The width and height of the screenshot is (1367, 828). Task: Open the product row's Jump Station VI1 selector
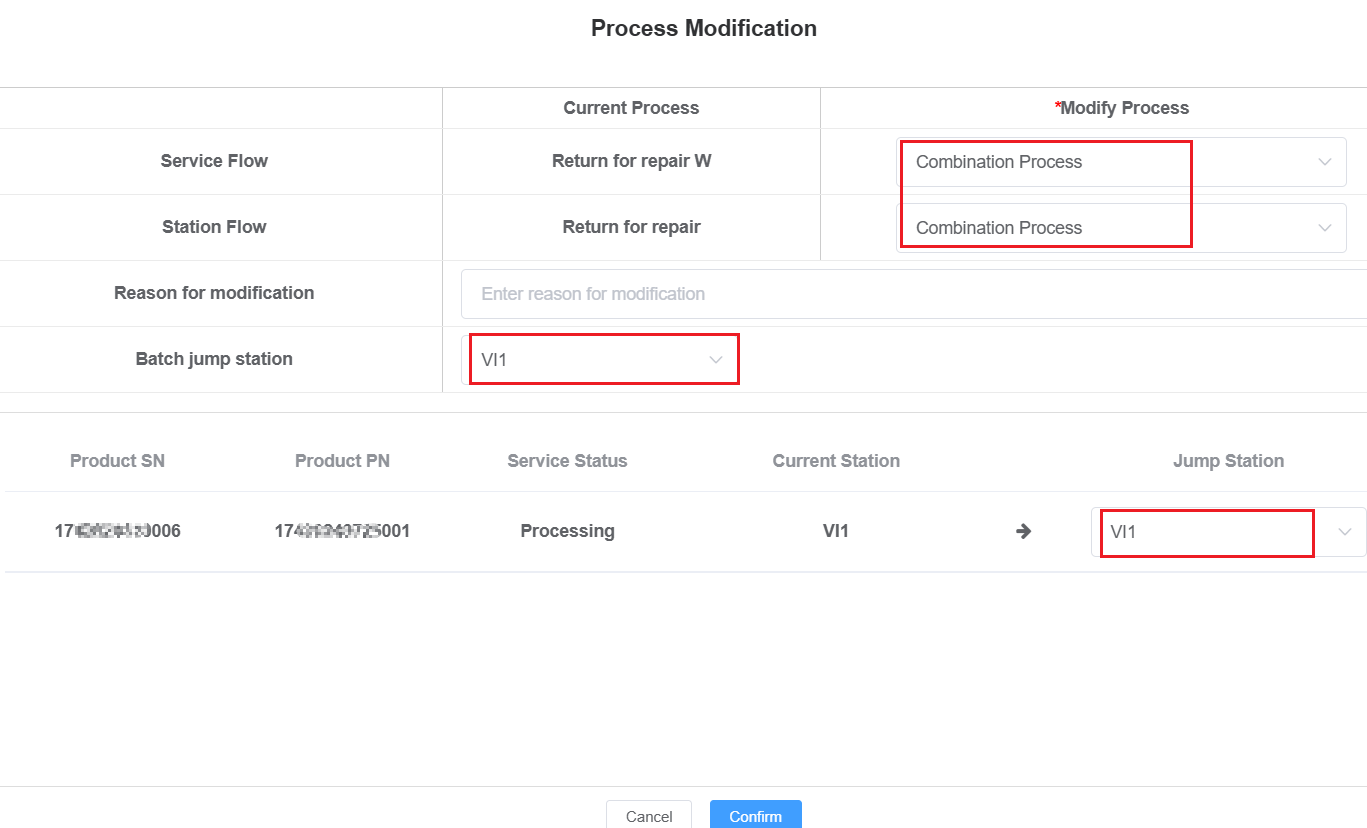pyautogui.click(x=1210, y=532)
